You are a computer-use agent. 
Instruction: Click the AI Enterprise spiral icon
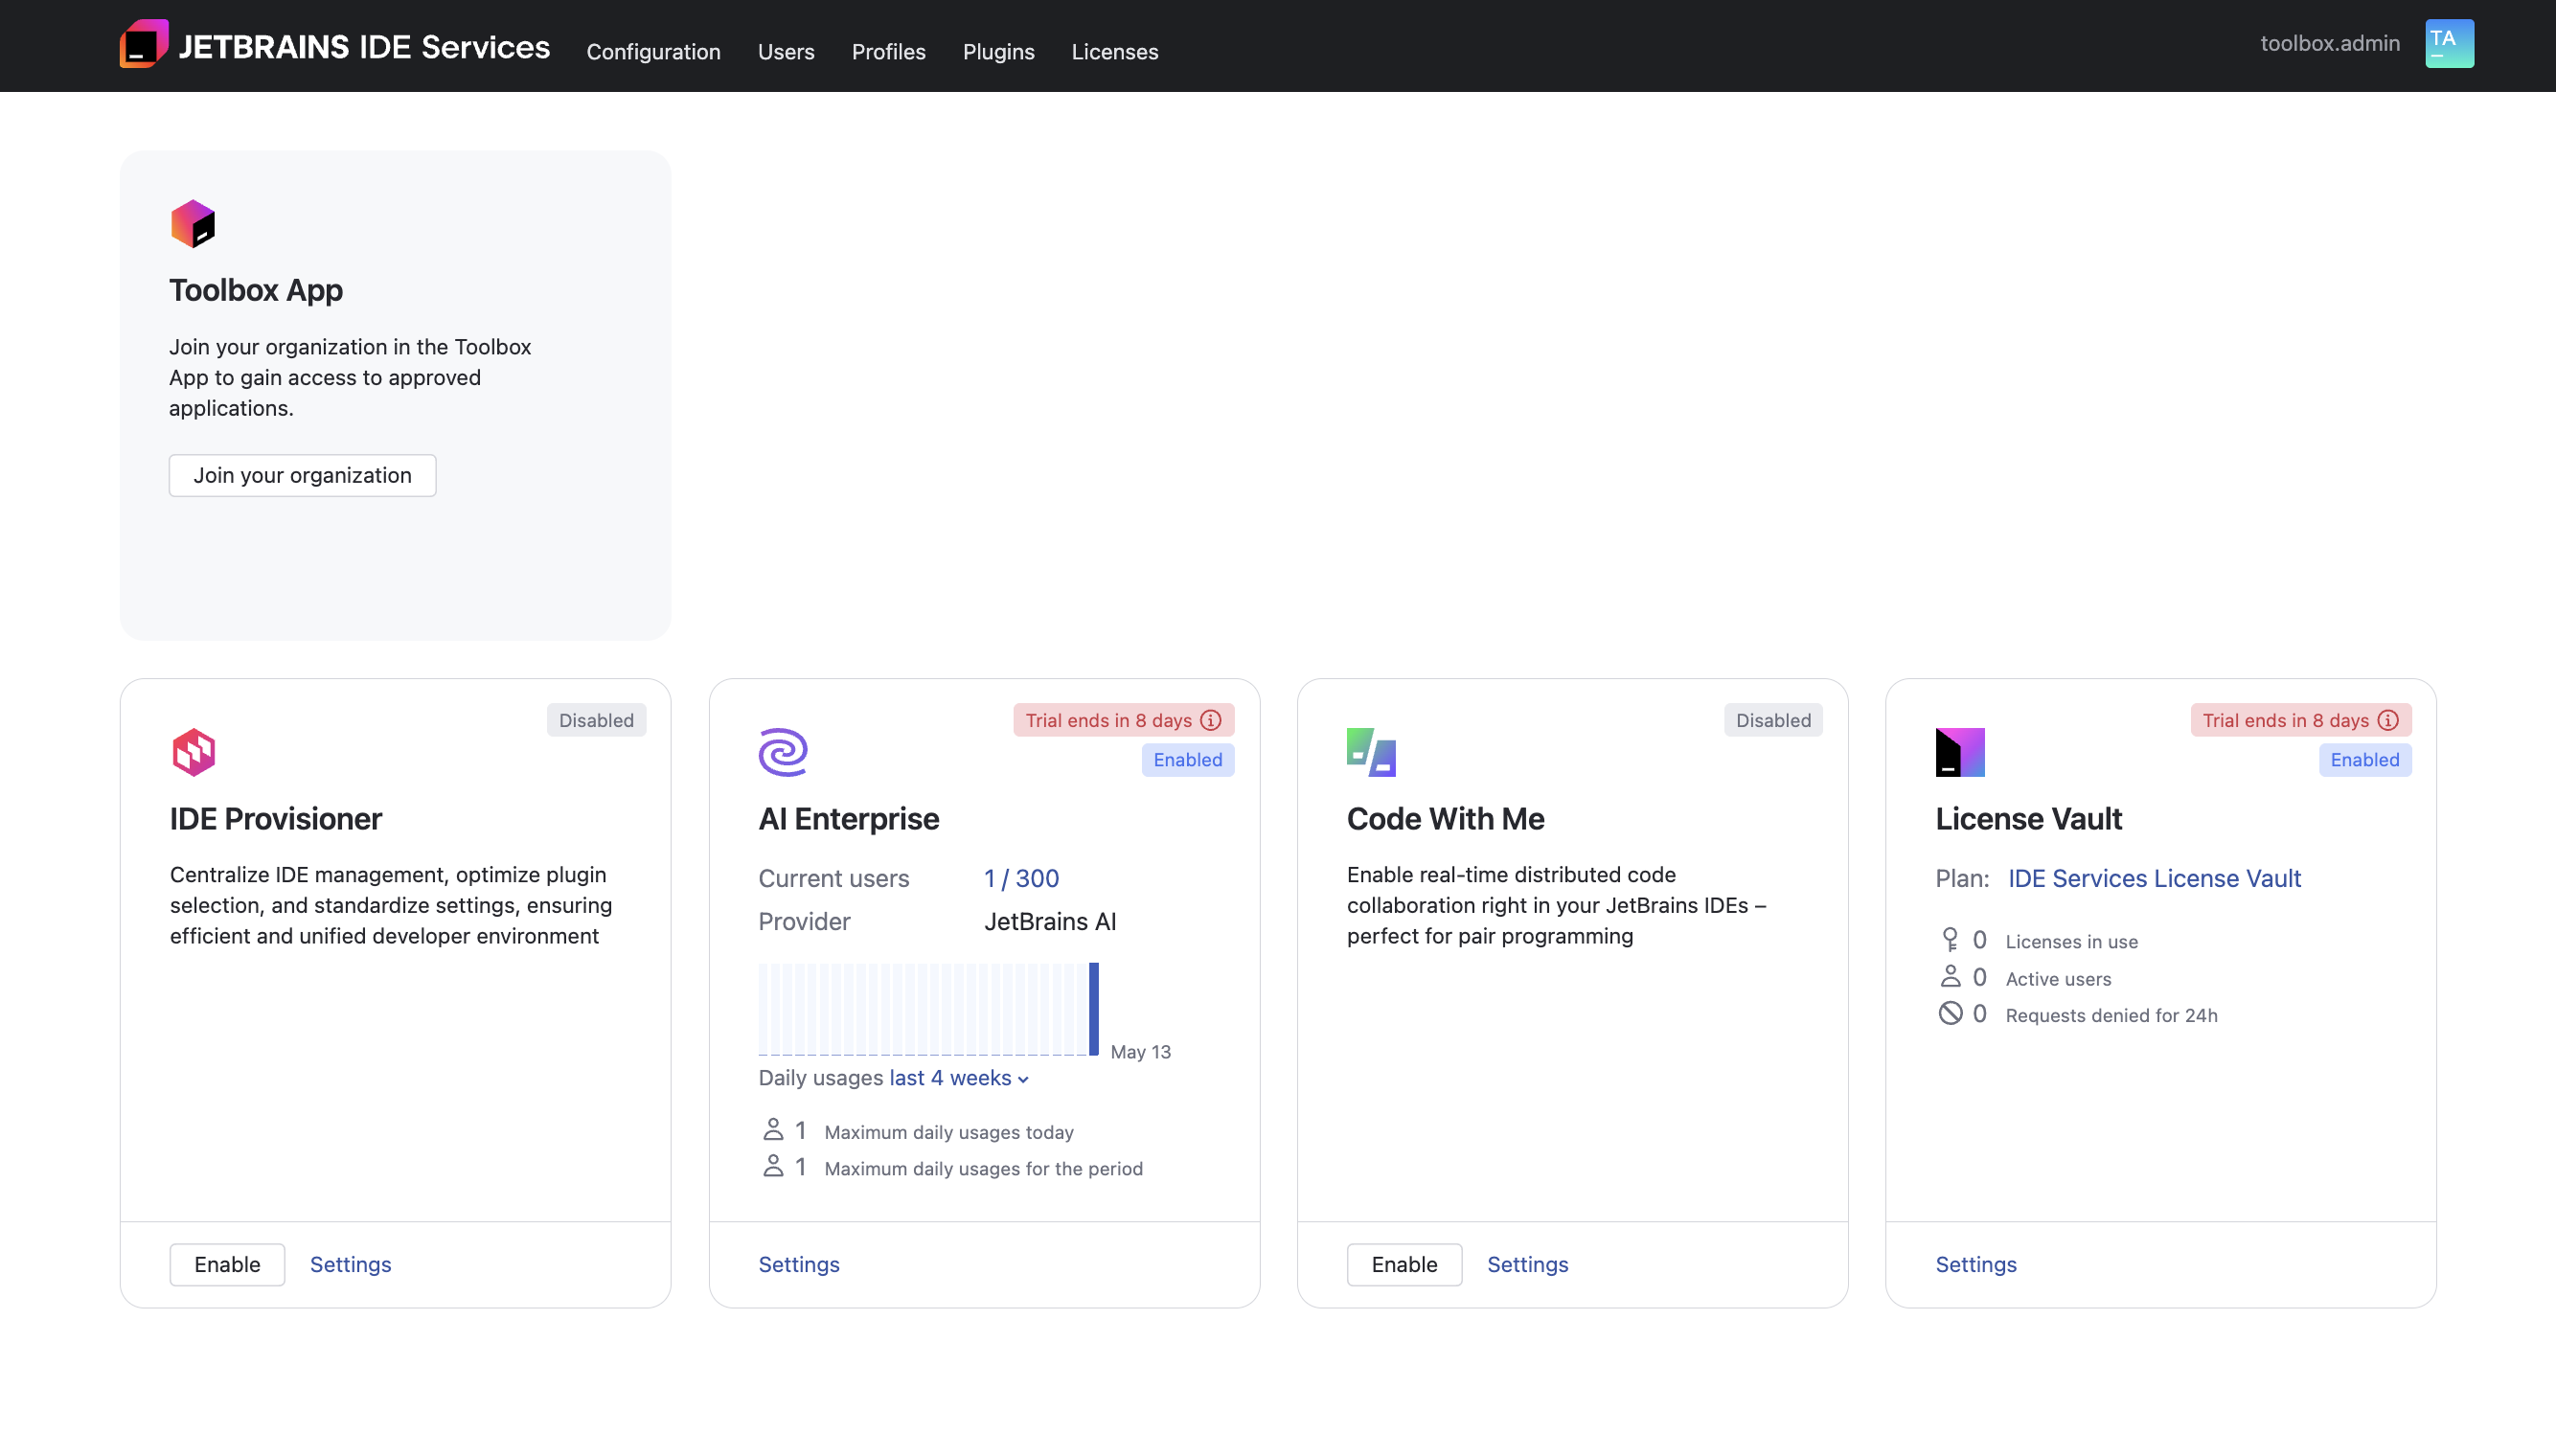[782, 752]
